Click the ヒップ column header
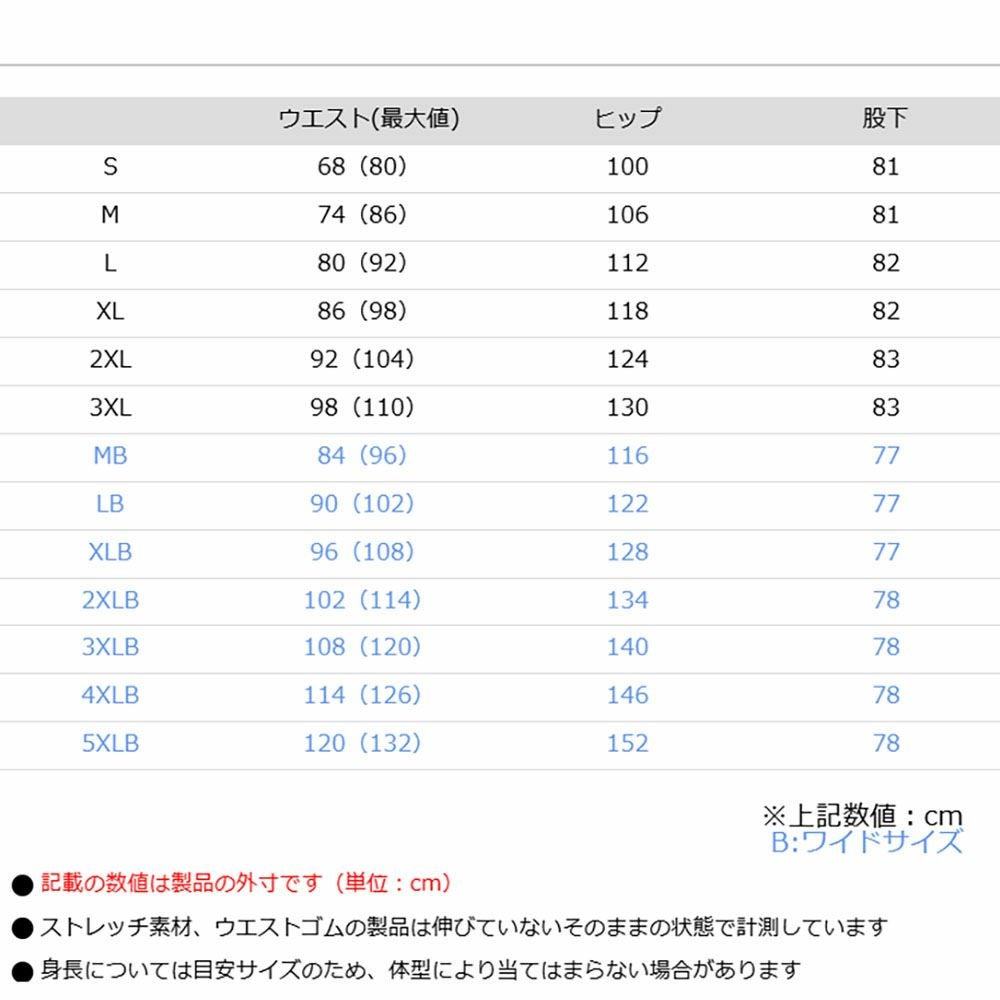 coord(628,119)
